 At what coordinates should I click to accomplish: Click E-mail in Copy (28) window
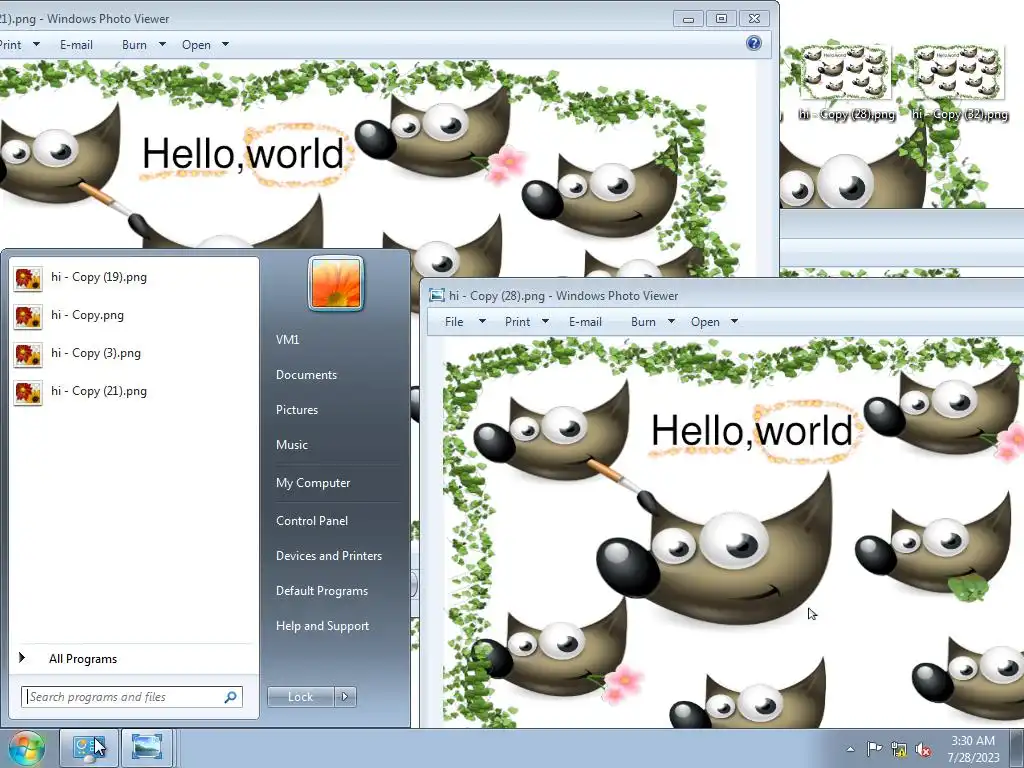pyautogui.click(x=585, y=321)
